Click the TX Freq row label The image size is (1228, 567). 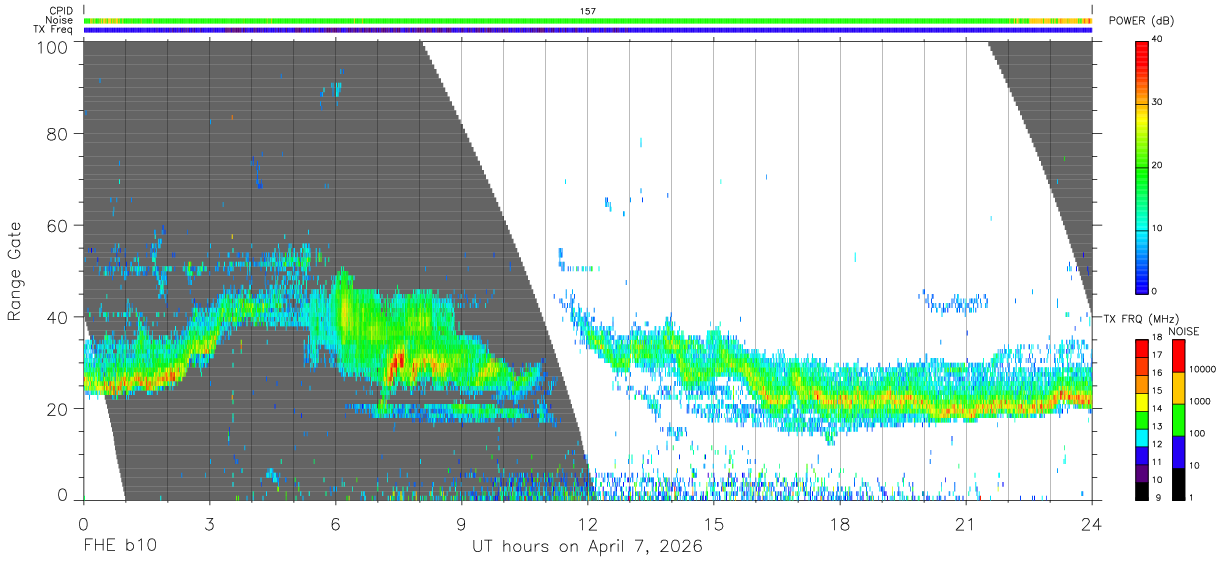click(x=54, y=29)
